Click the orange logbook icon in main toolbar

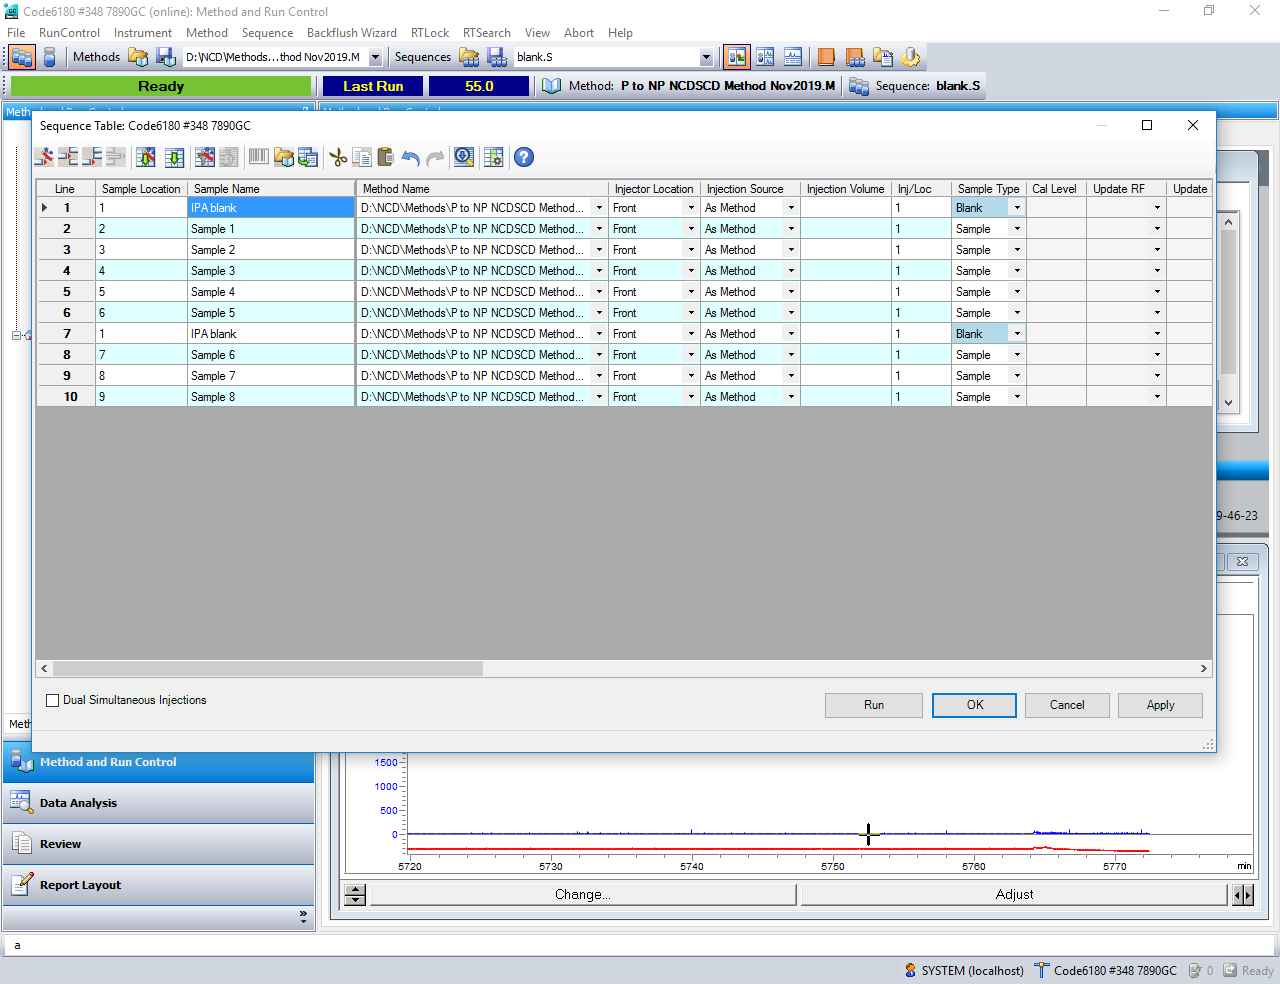[x=826, y=57]
